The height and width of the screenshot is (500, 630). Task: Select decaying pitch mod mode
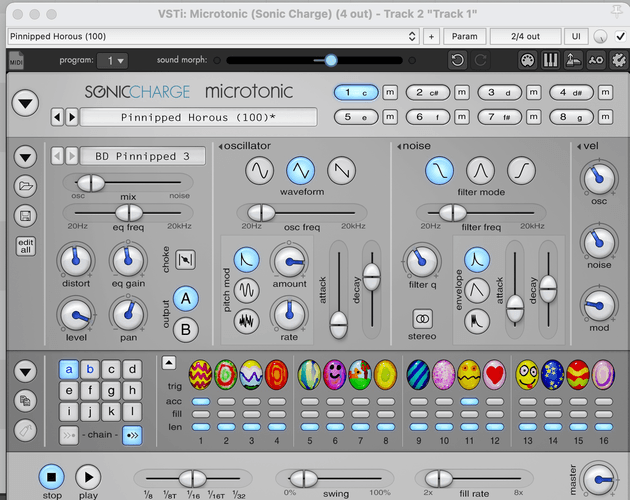point(247,260)
